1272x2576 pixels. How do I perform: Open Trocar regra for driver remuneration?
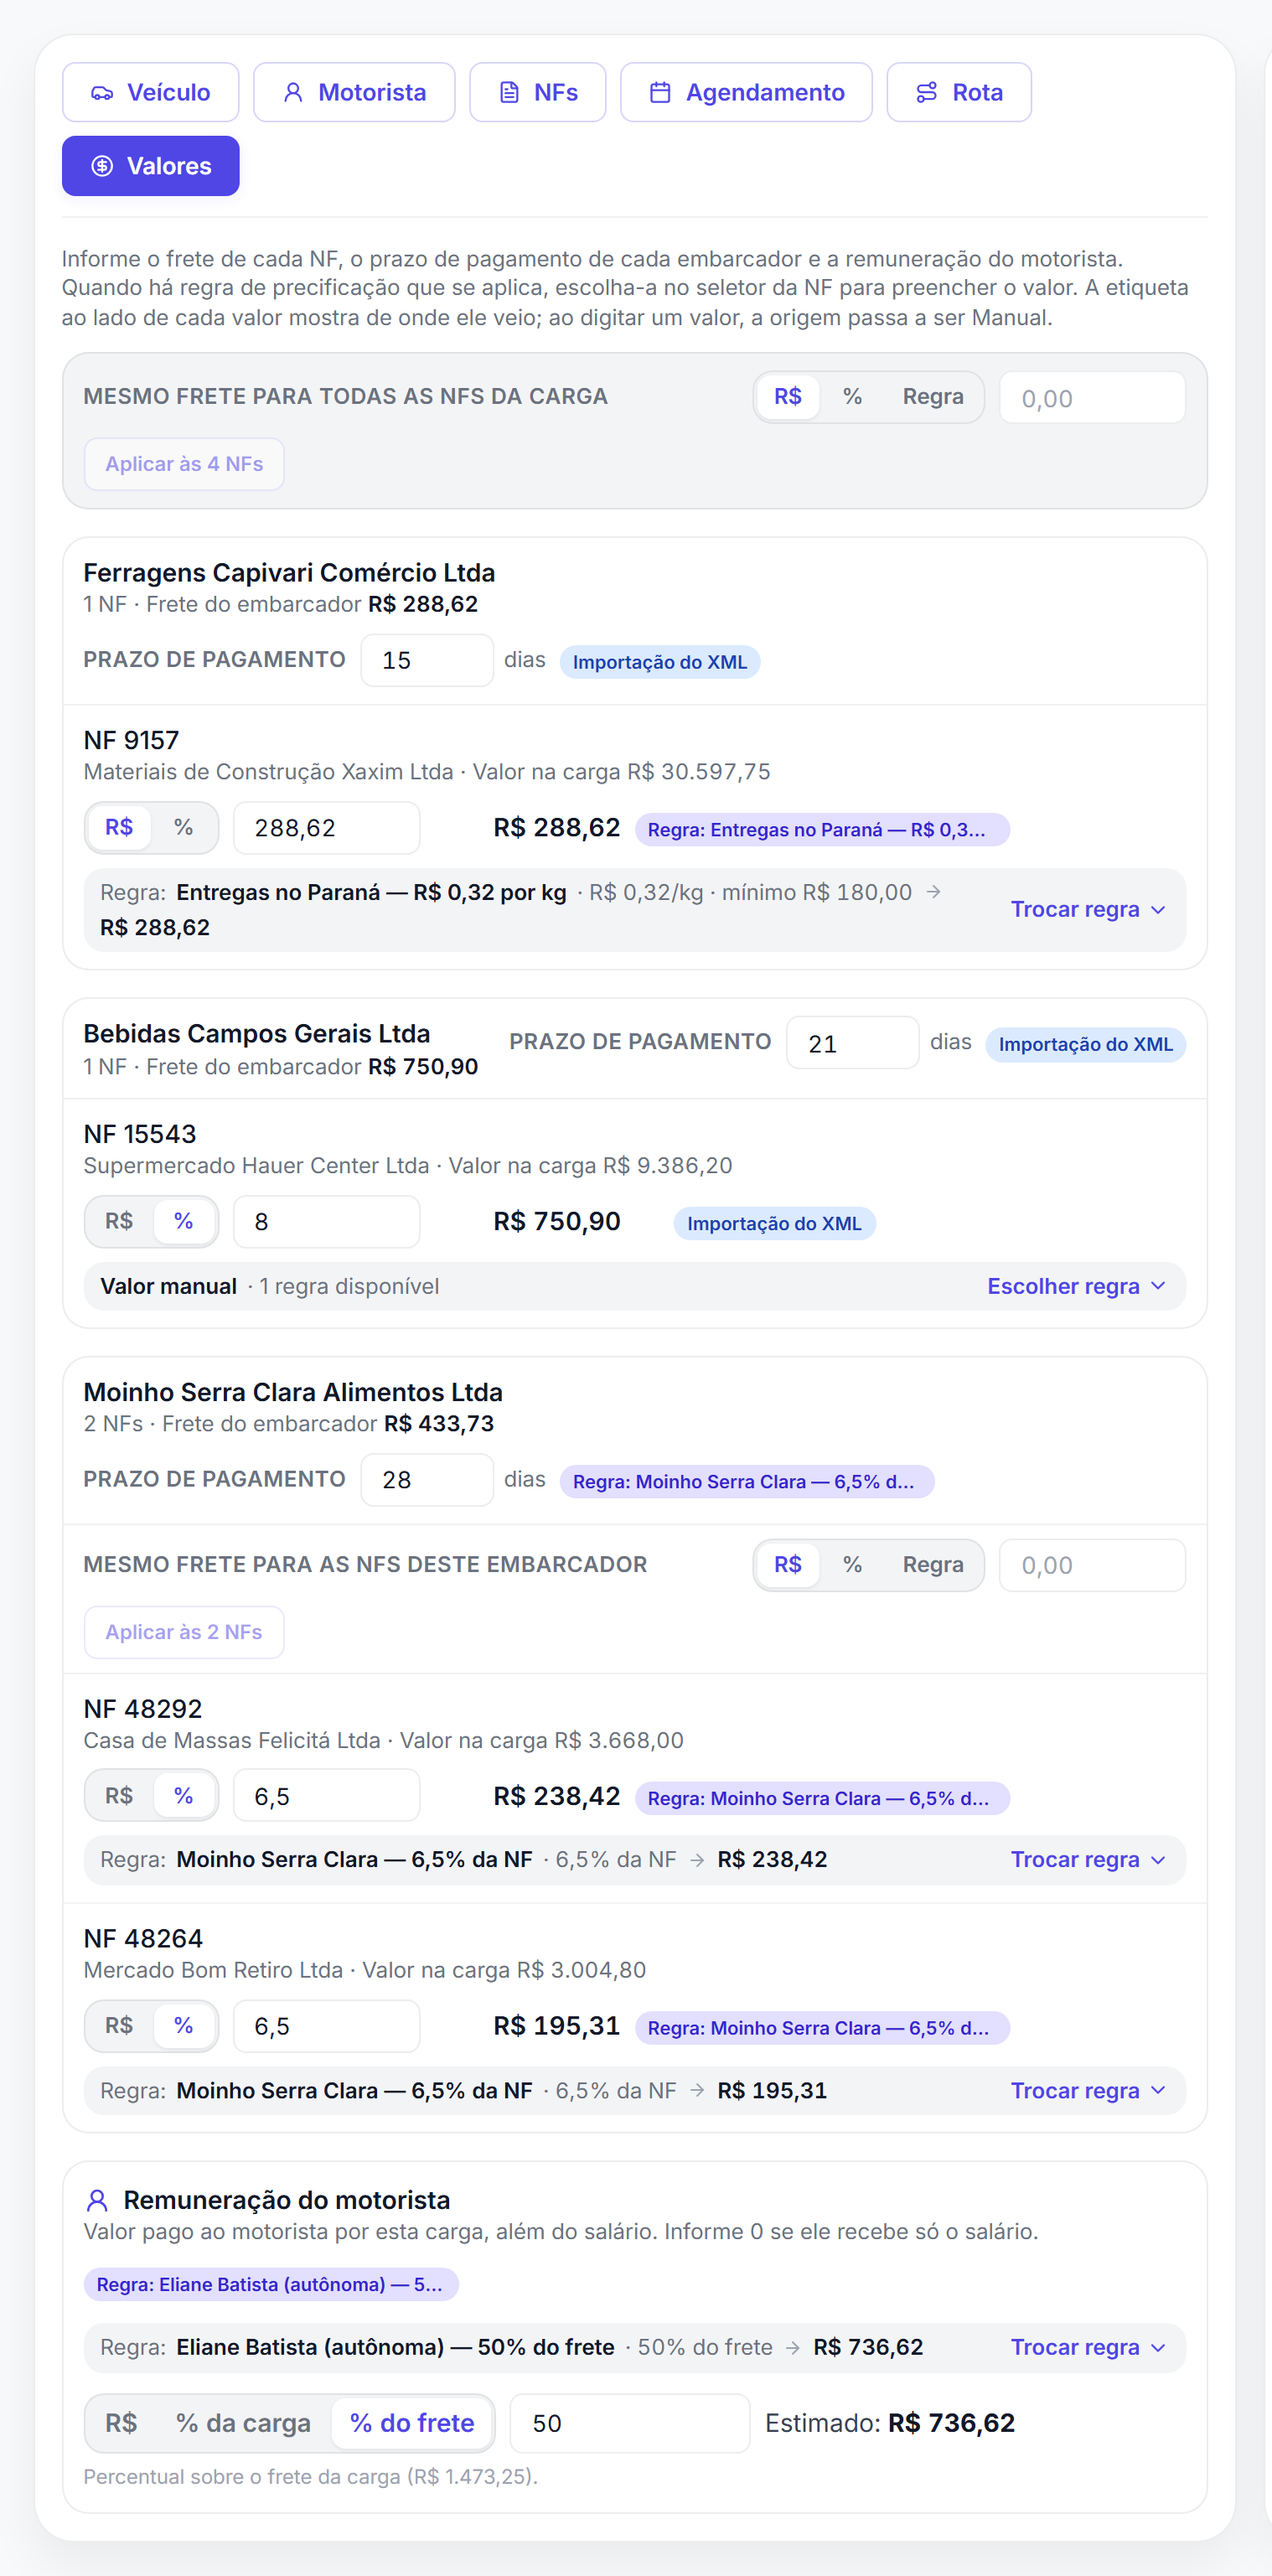(x=1088, y=2348)
